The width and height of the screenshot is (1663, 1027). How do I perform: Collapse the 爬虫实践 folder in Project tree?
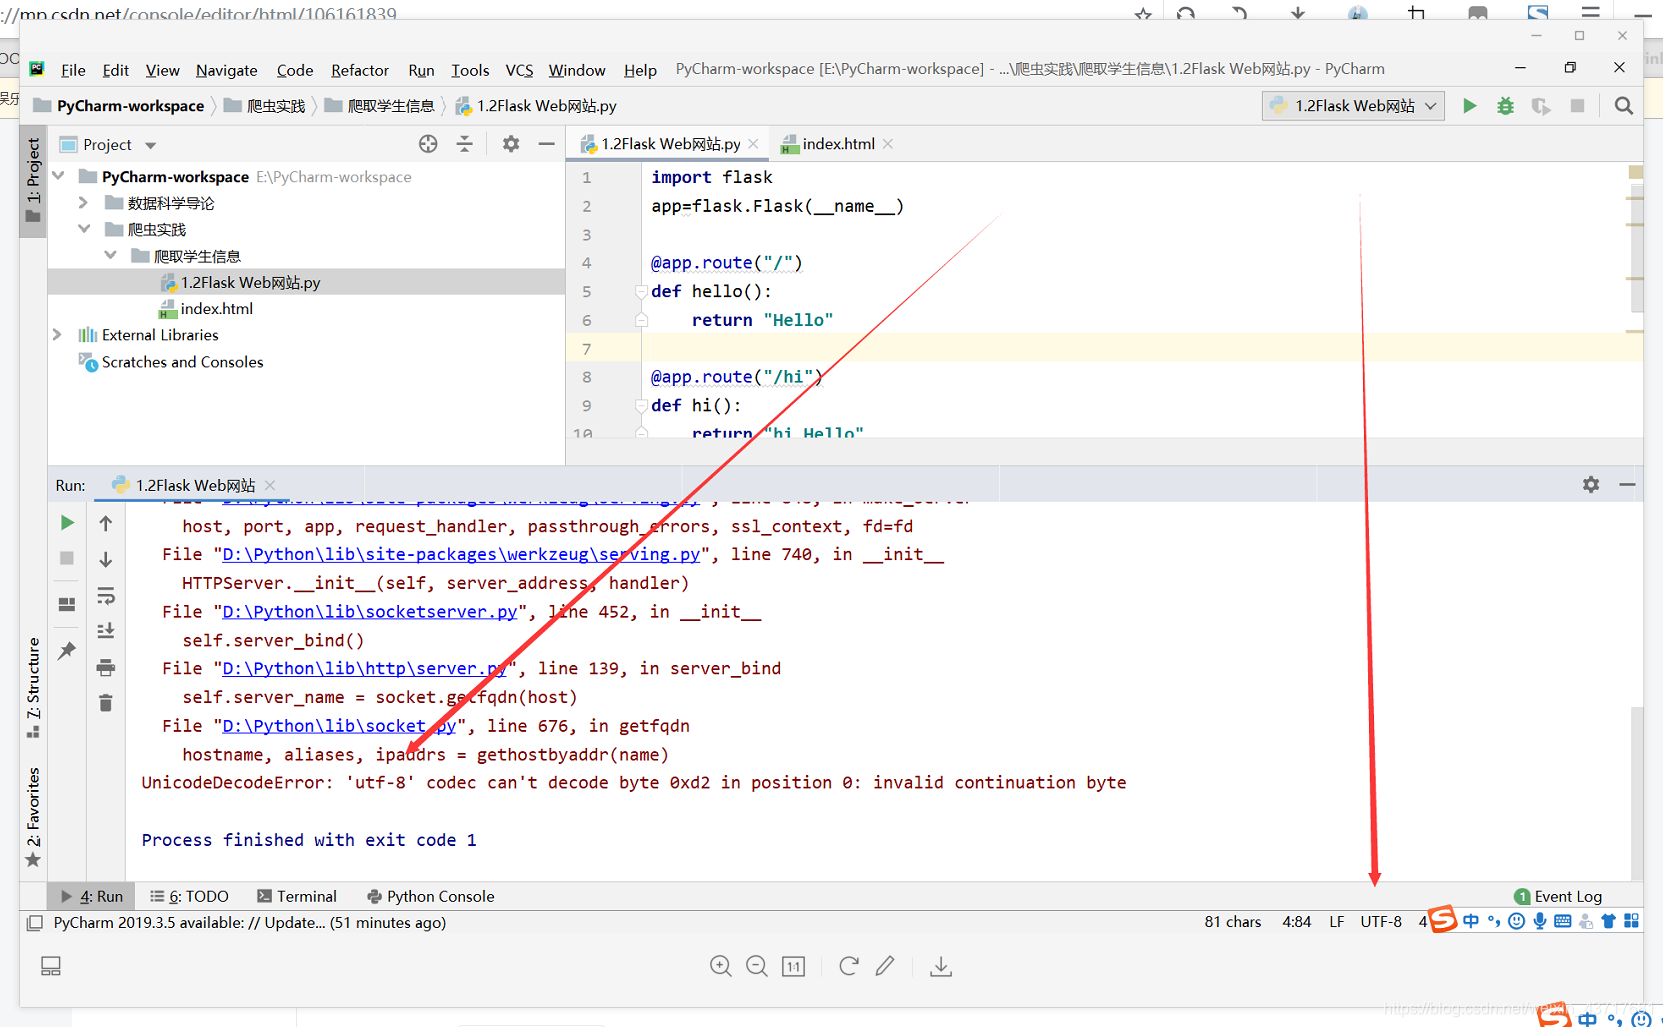pos(84,229)
